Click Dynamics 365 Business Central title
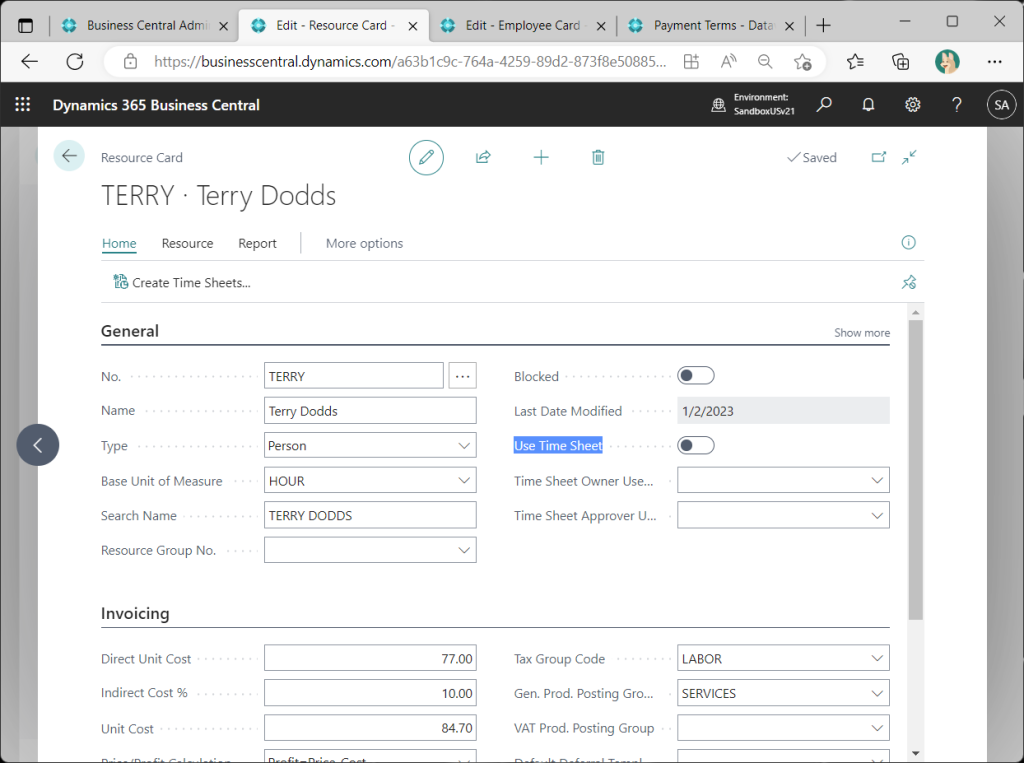Screen dimensions: 1024x763 click(156, 105)
